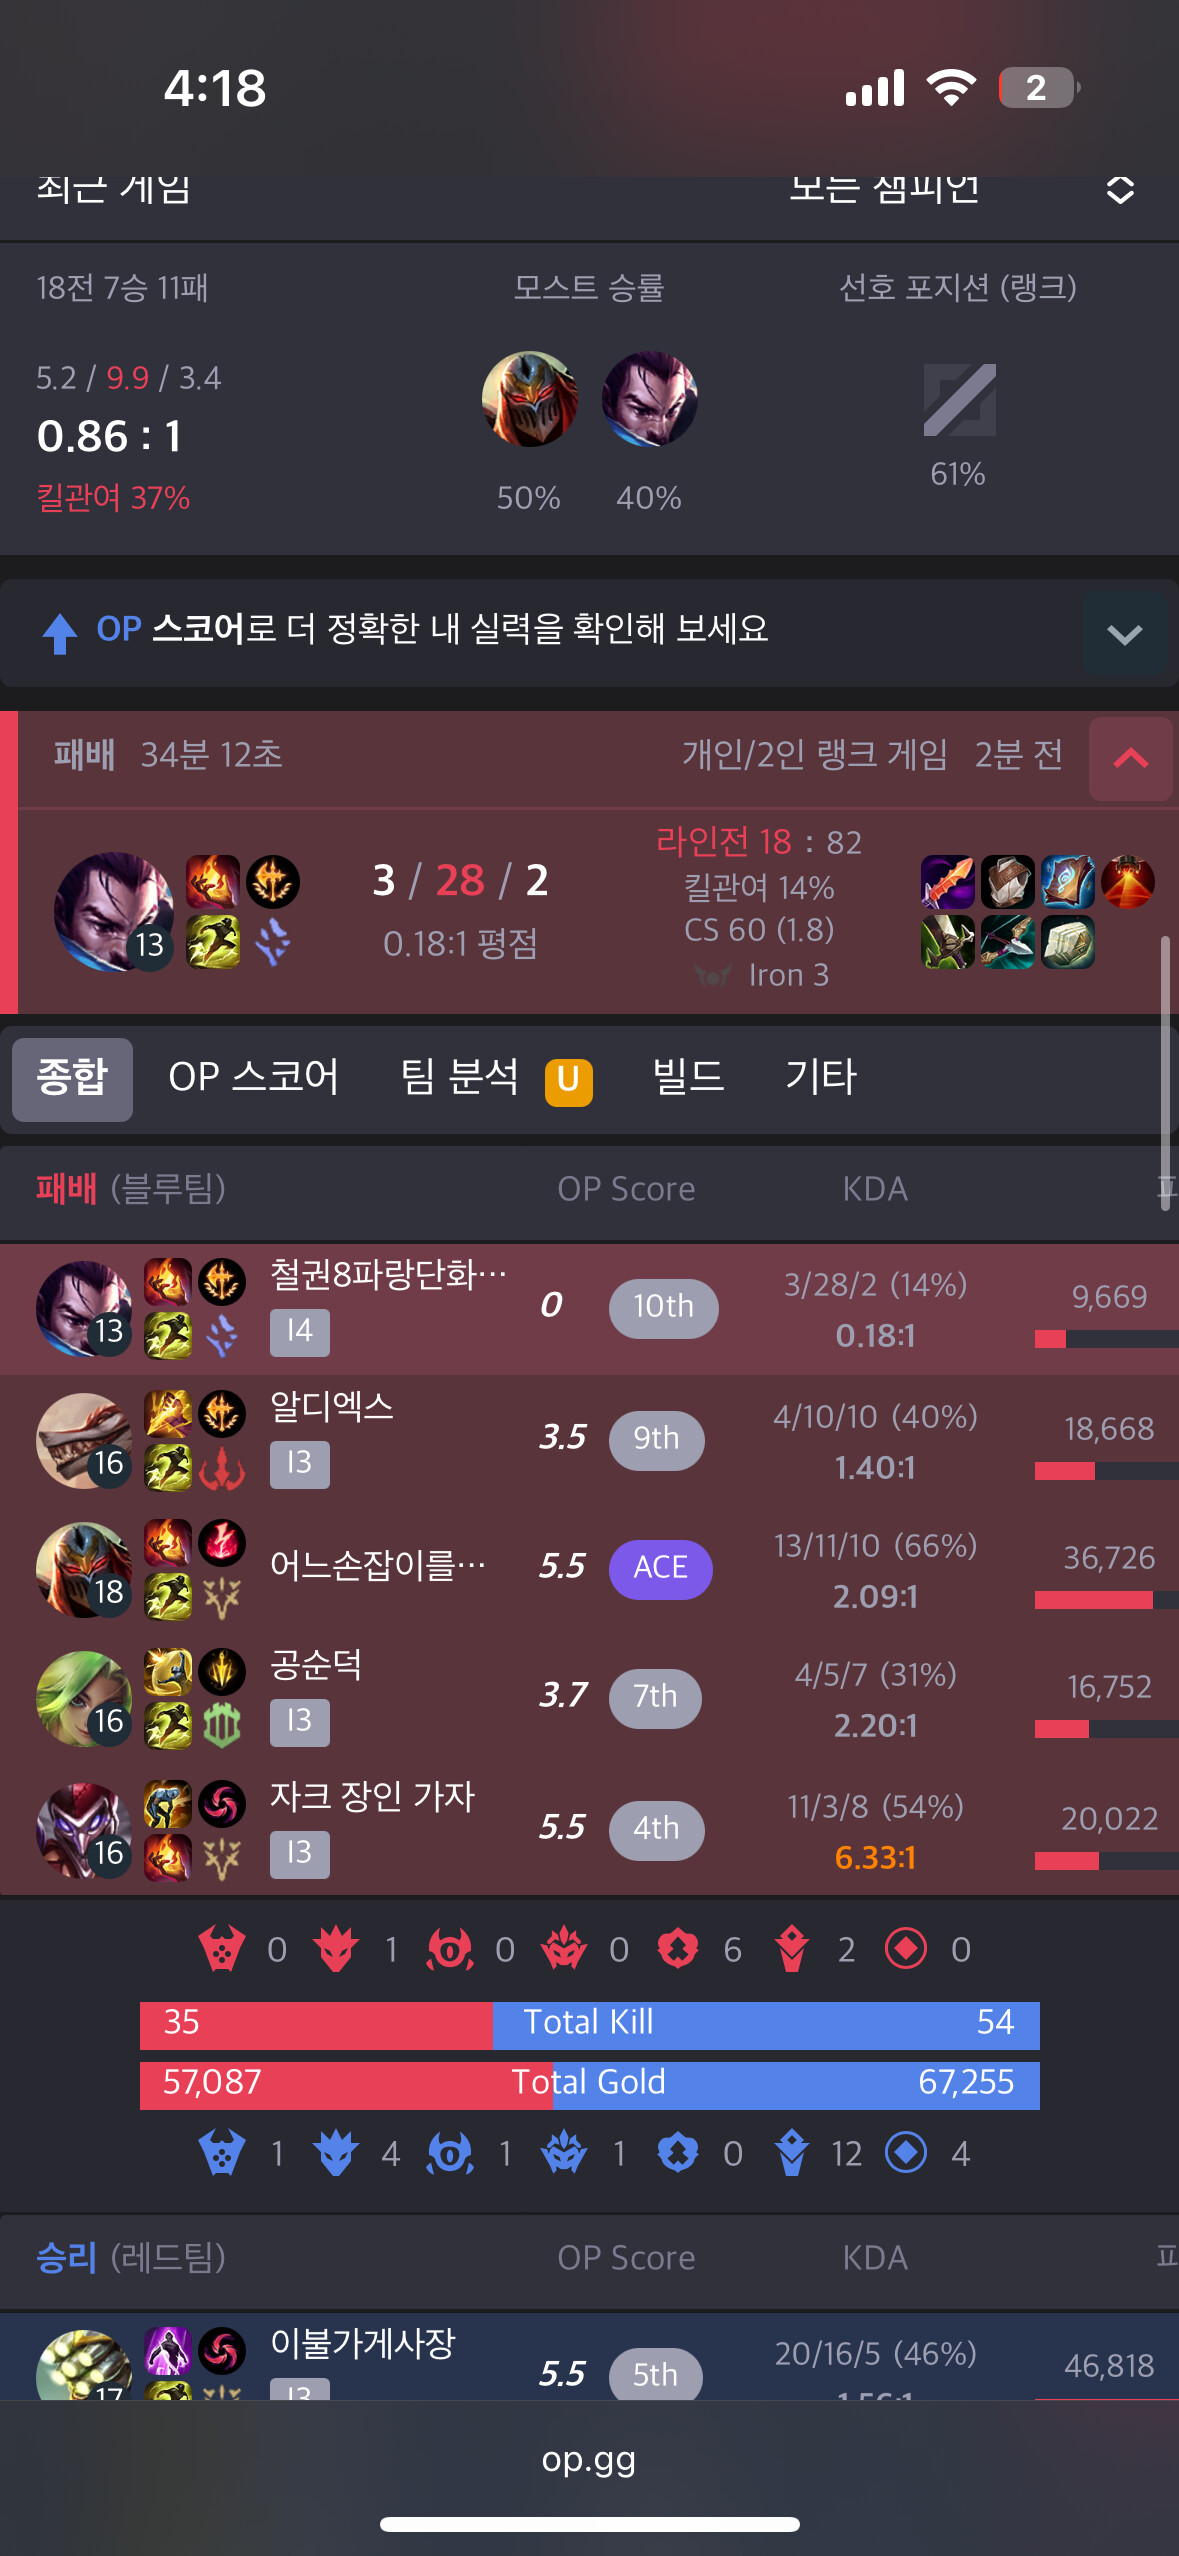The width and height of the screenshot is (1179, 2556).
Task: Tap the 10th rank badge
Action: [663, 1307]
